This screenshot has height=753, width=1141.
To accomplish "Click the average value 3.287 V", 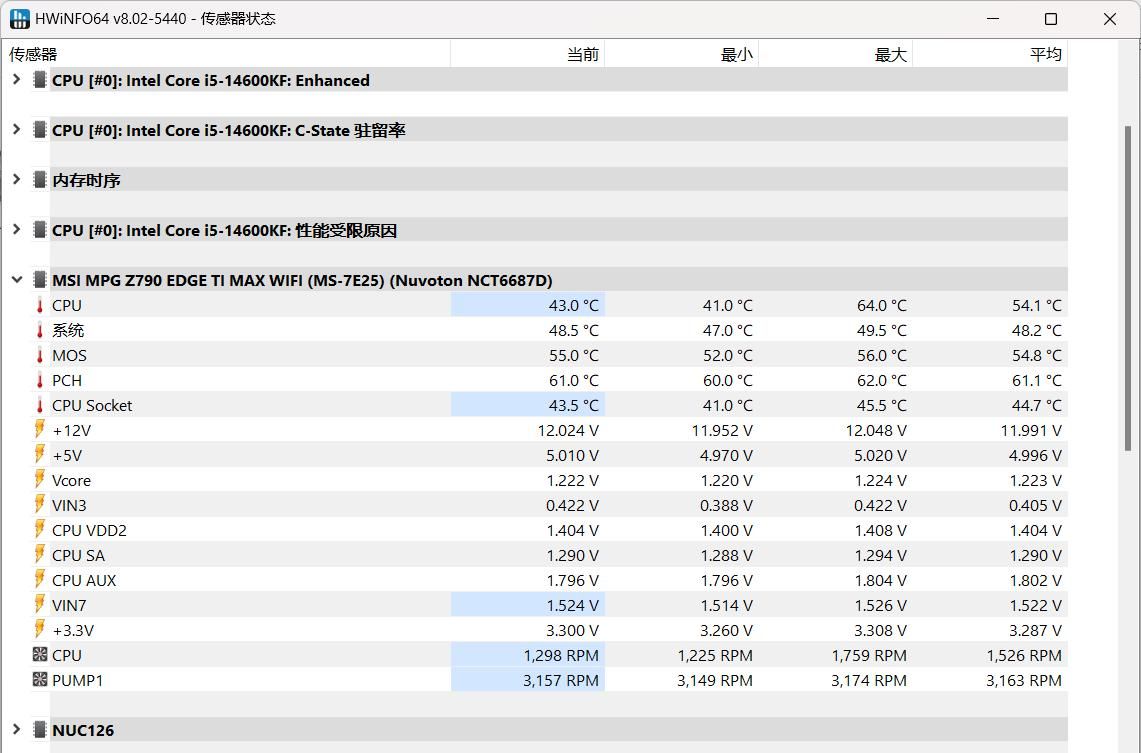I will (1035, 630).
